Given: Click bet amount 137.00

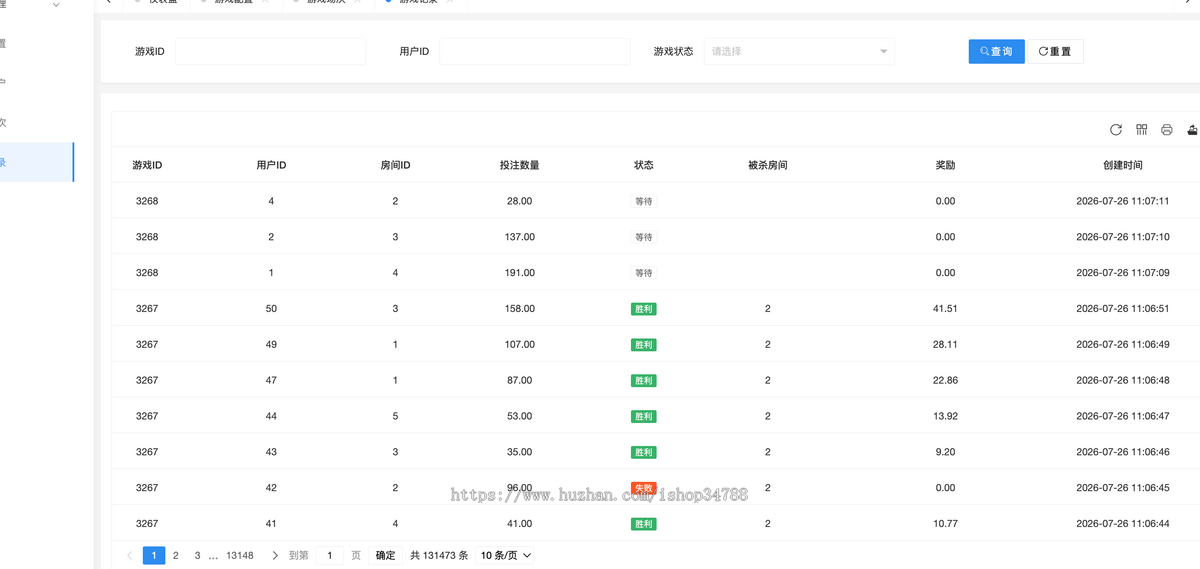Looking at the screenshot, I should (x=519, y=237).
